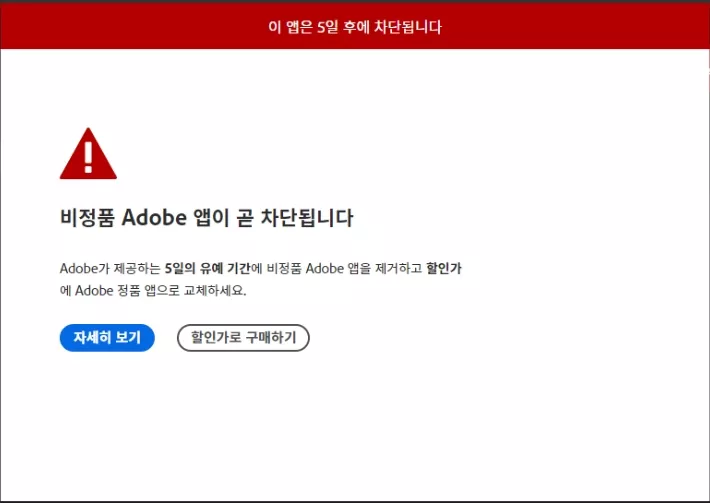
Task: Click the bold text 5일의 유예 기간
Action: [207, 268]
